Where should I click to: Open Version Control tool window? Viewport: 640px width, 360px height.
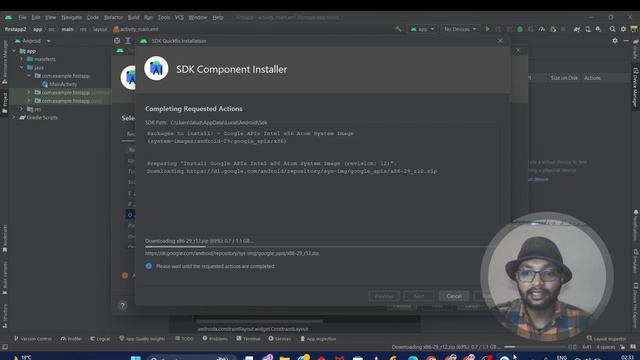33,339
